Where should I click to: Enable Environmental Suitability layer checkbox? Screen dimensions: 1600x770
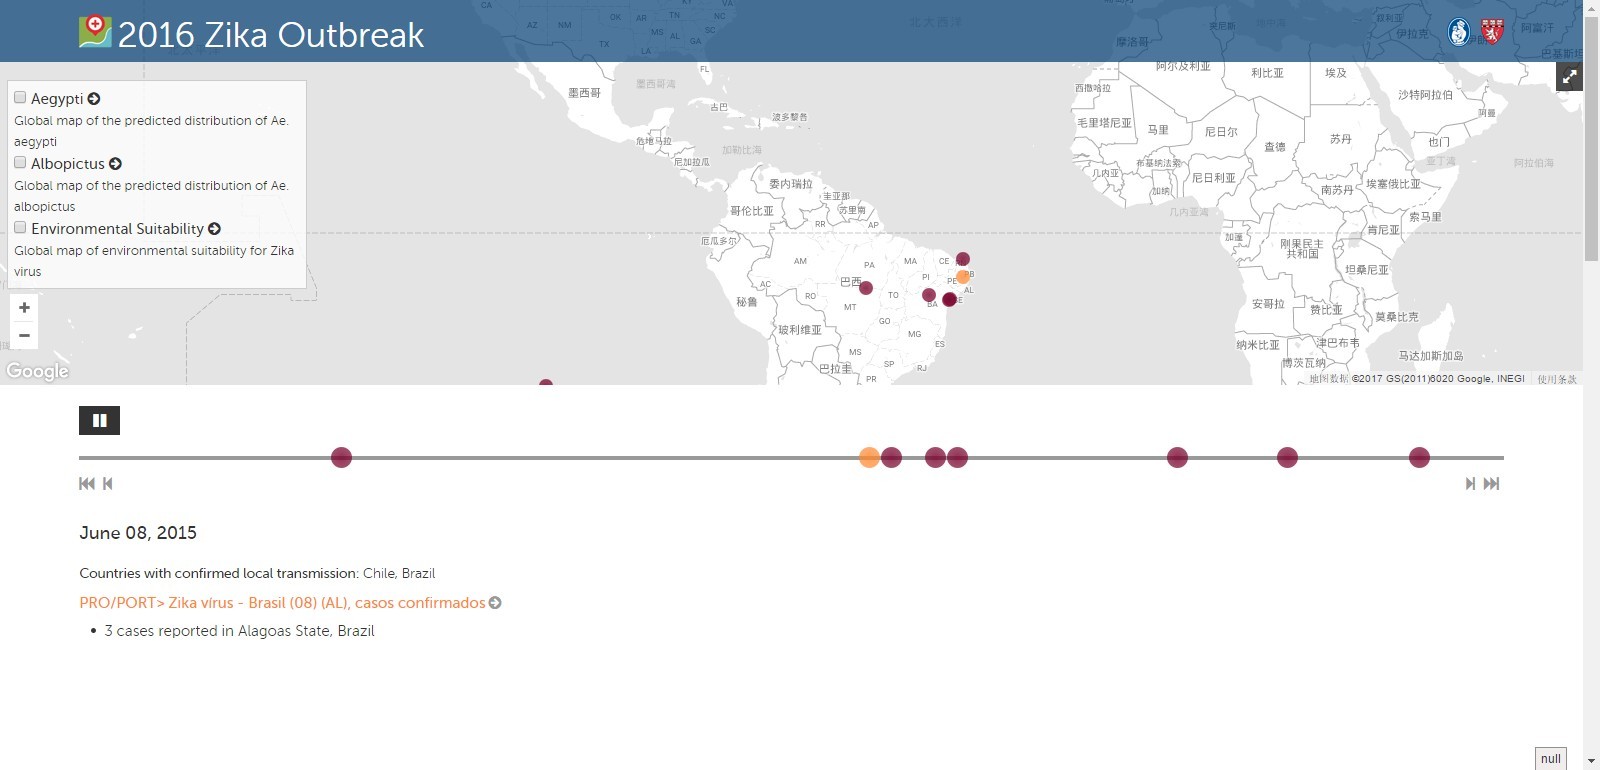(20, 228)
